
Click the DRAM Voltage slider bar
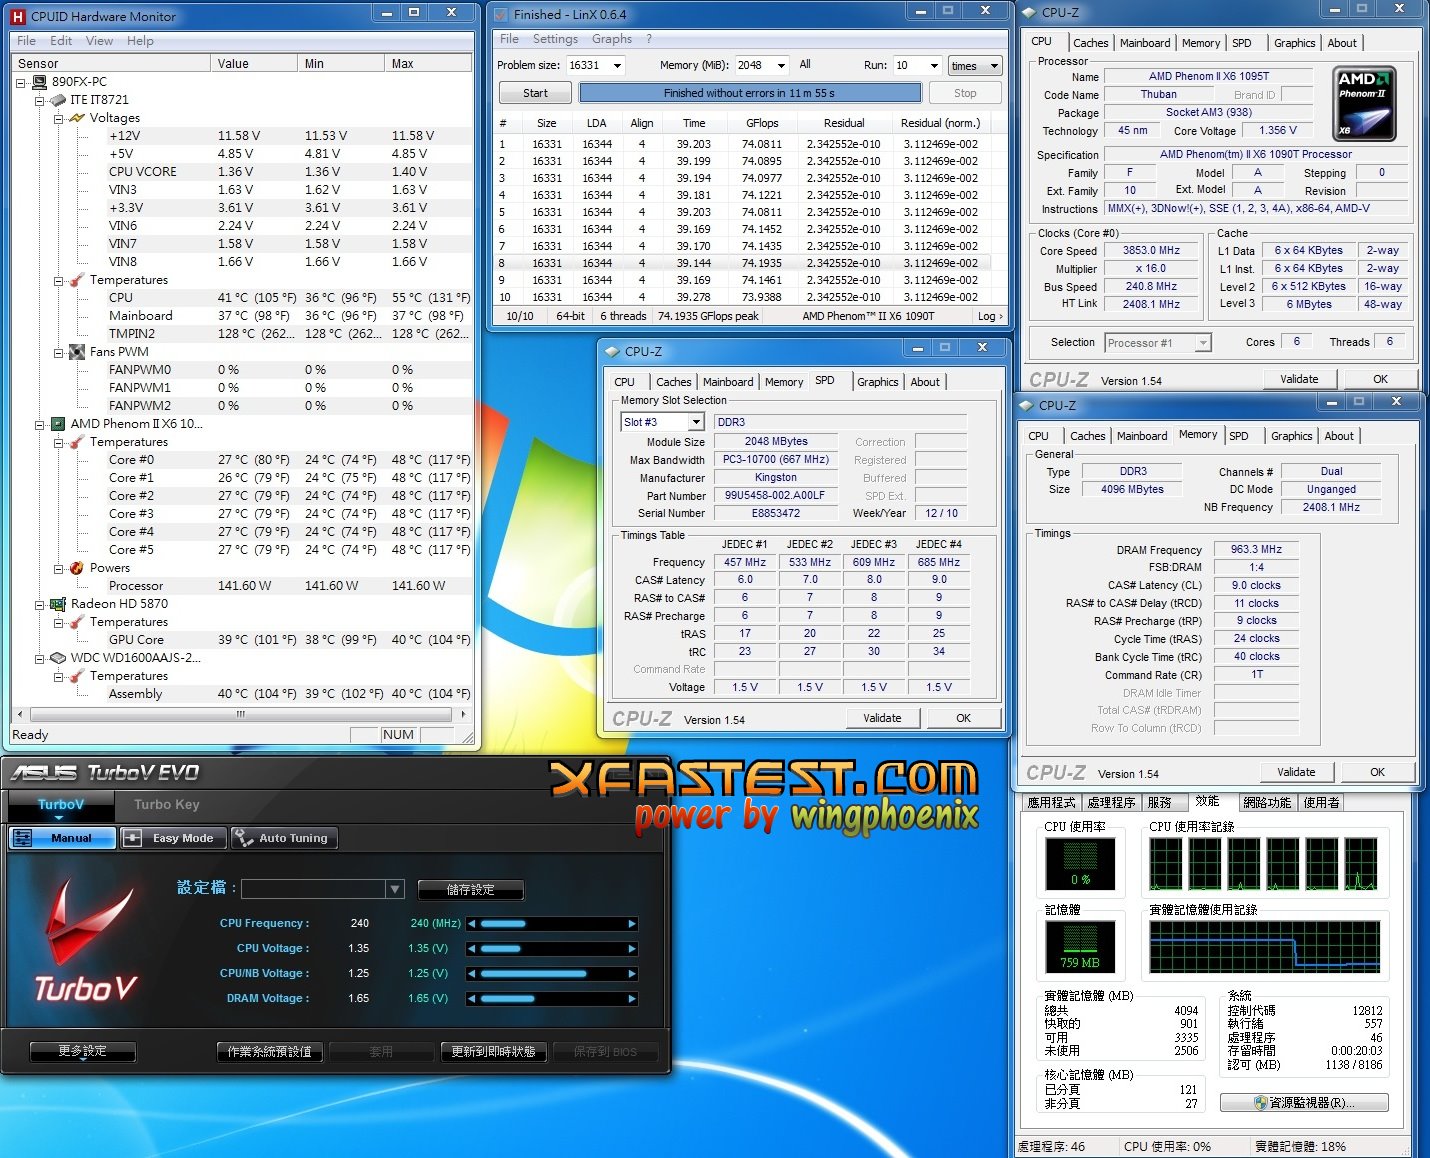552,999
